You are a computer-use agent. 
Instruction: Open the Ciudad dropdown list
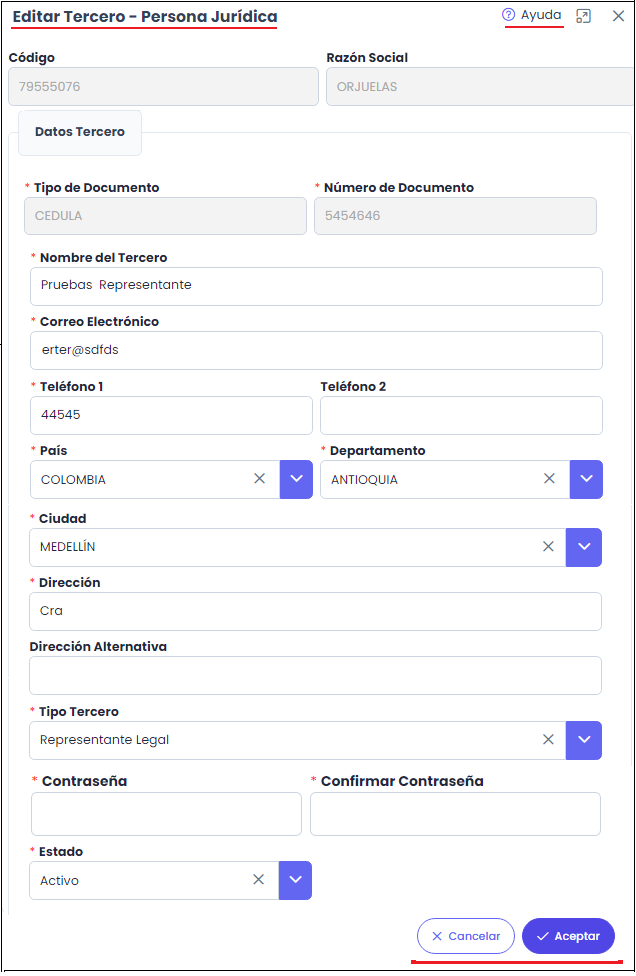click(x=584, y=547)
